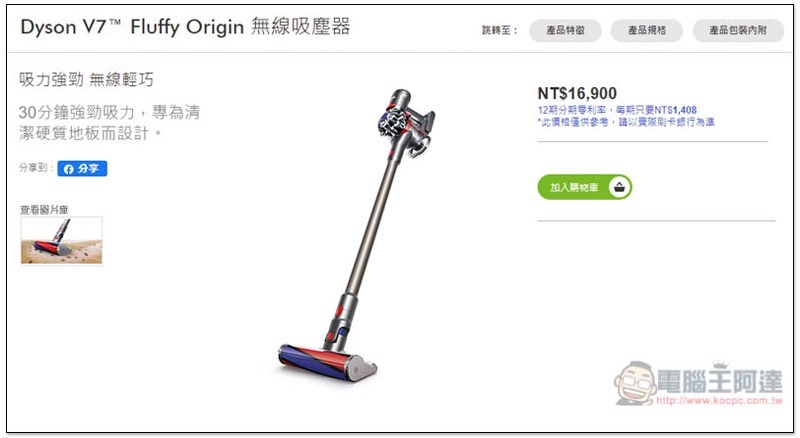Open the gallery thumbnail of the vacuum on floor
Image resolution: width=800 pixels, height=438 pixels.
click(x=61, y=240)
